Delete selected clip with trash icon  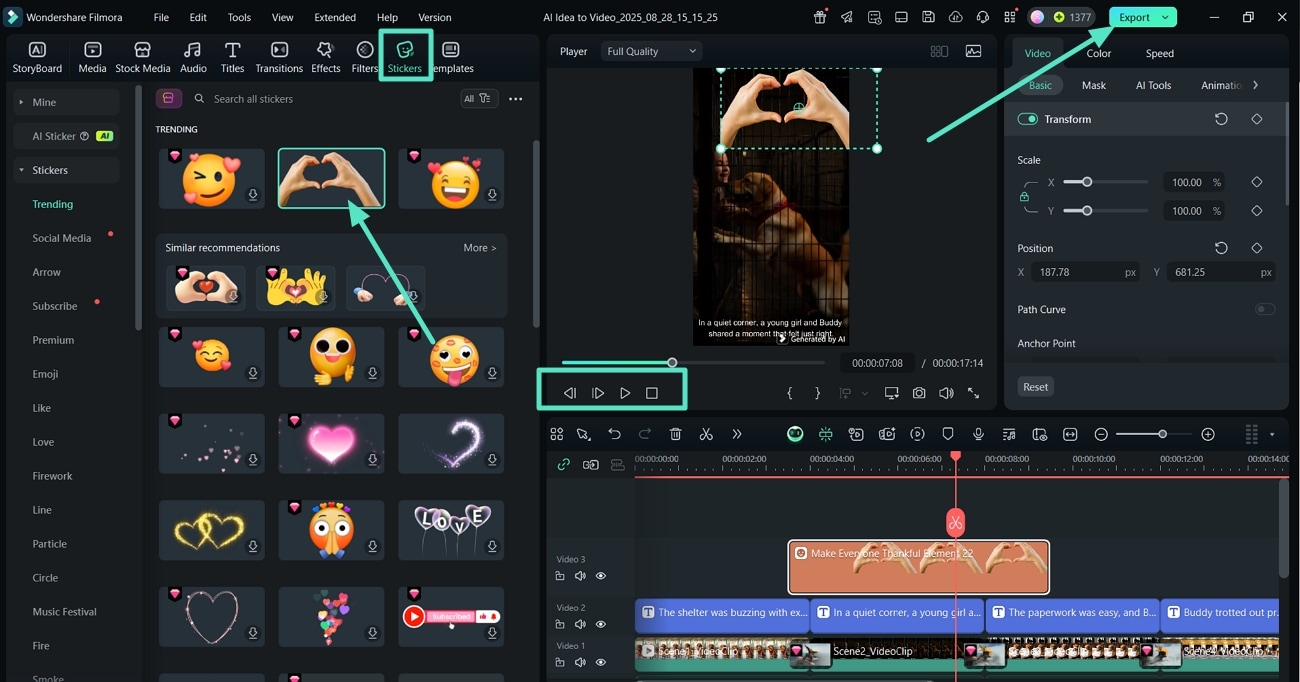[x=675, y=434]
